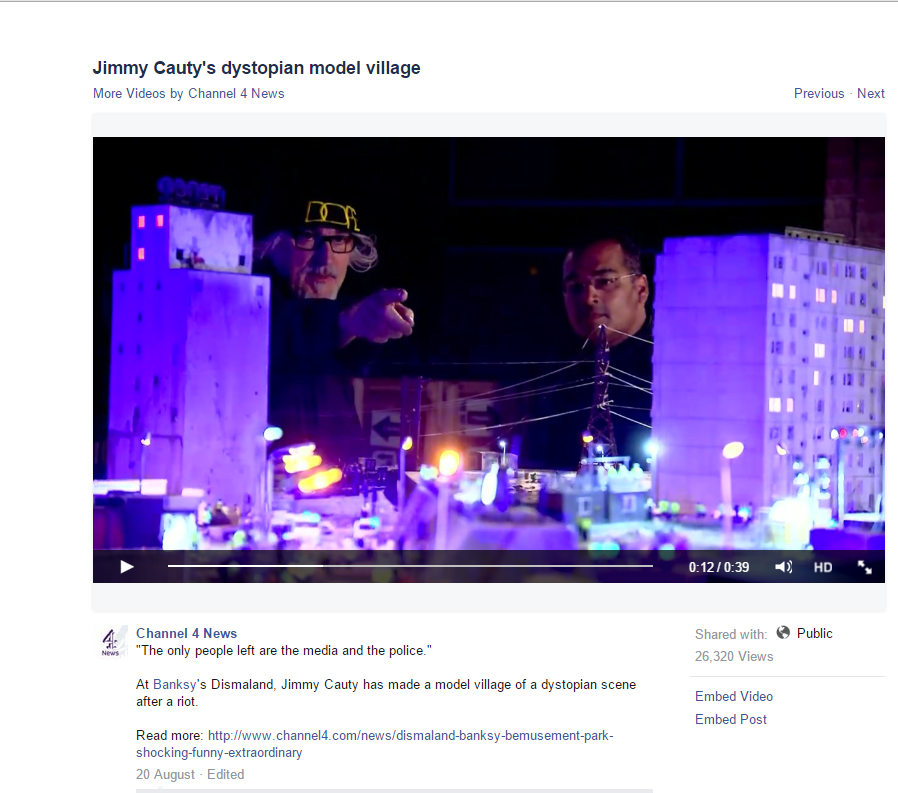
Task: Go to the Previous video
Action: tap(819, 93)
